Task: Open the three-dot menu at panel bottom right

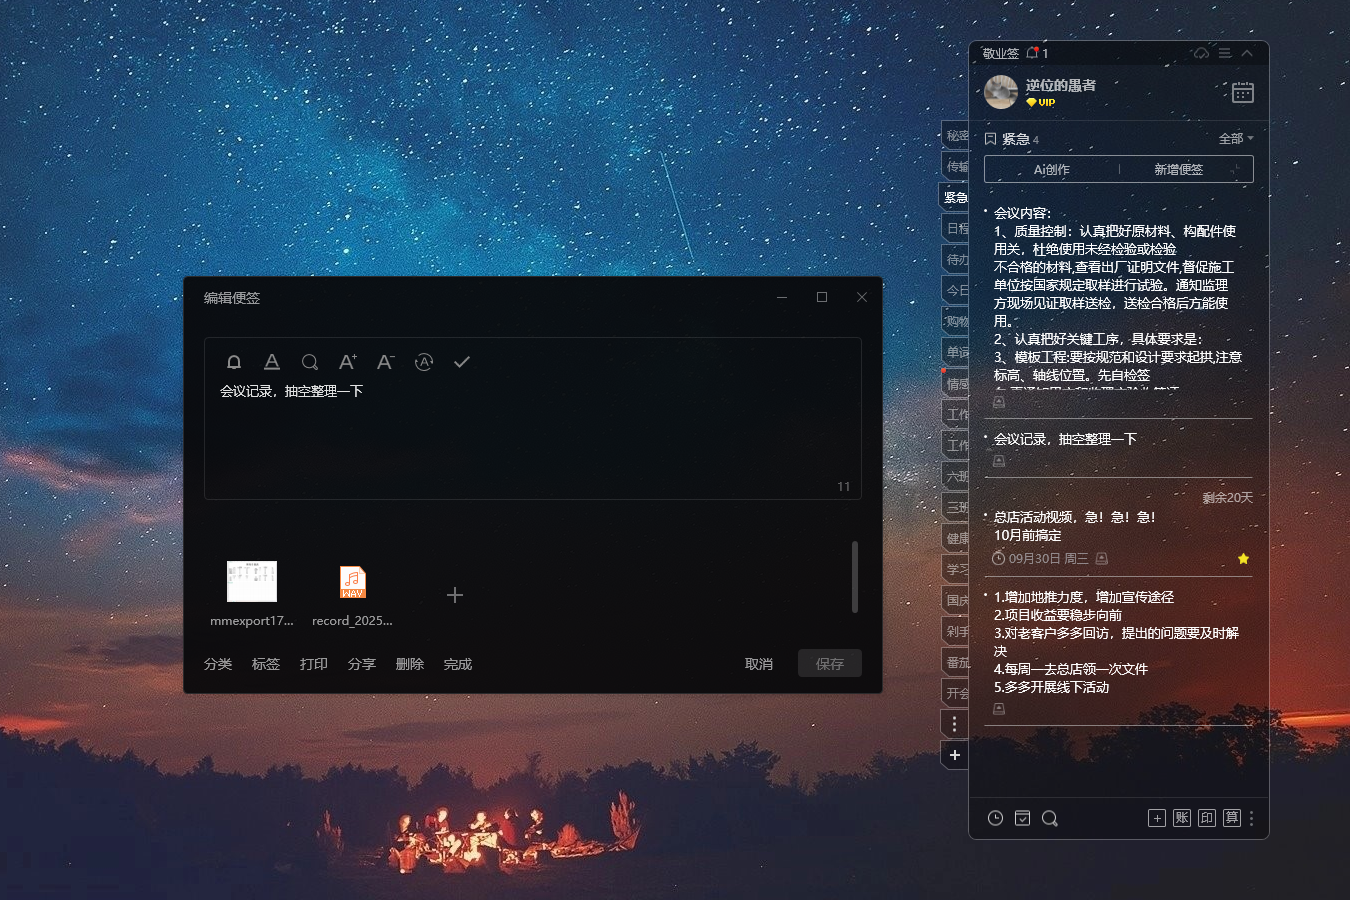Action: coord(1251,818)
